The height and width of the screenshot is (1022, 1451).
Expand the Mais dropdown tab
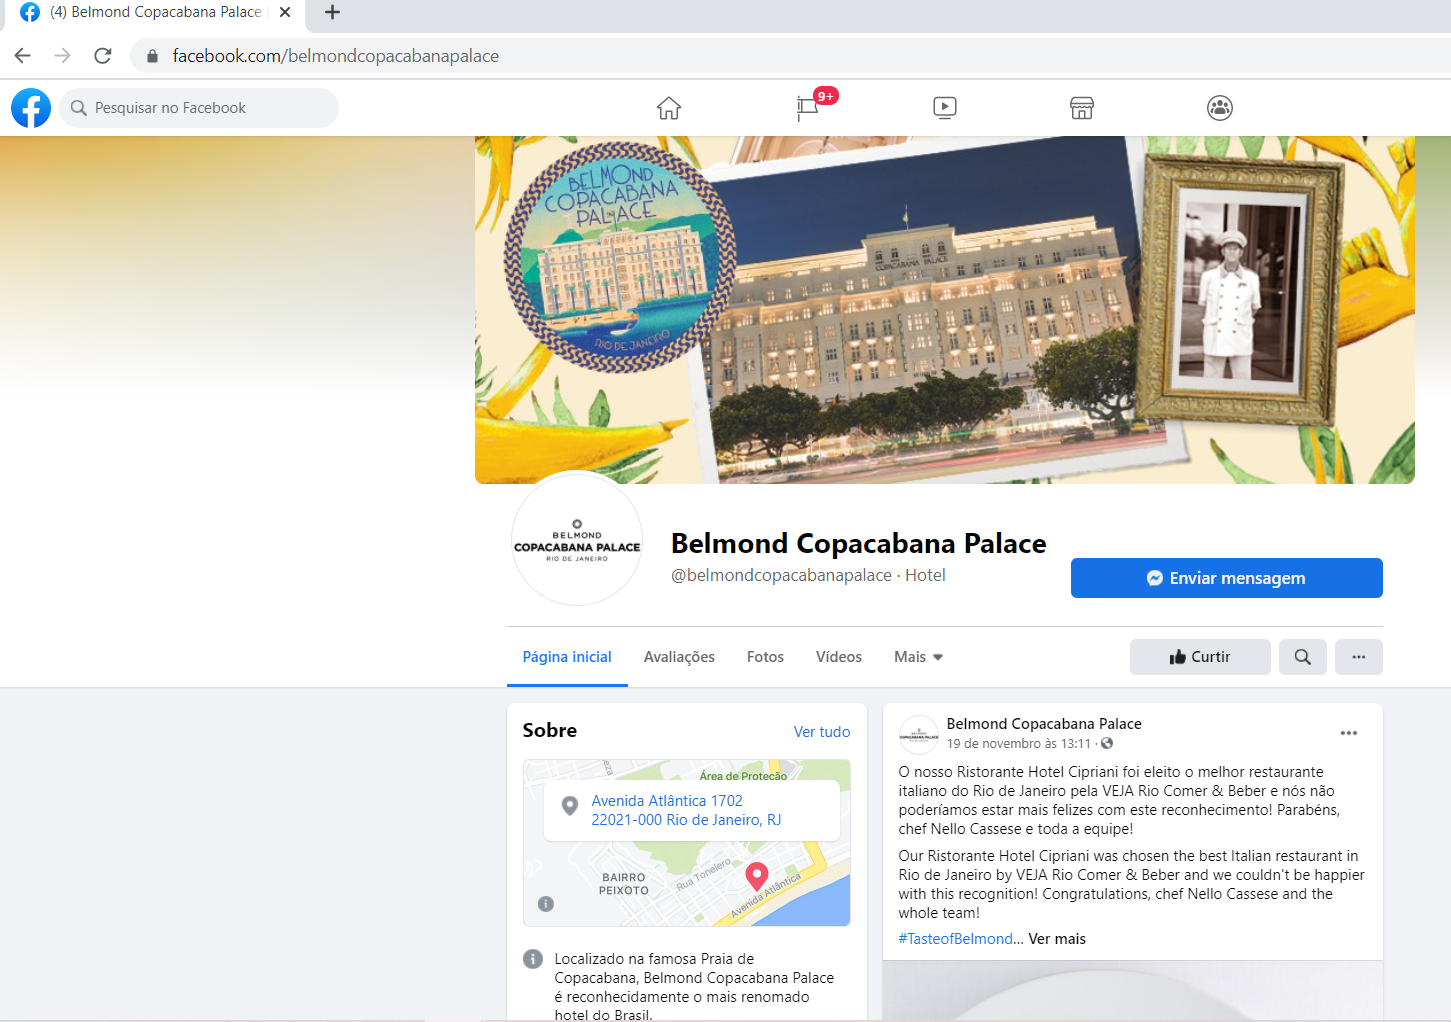[918, 657]
